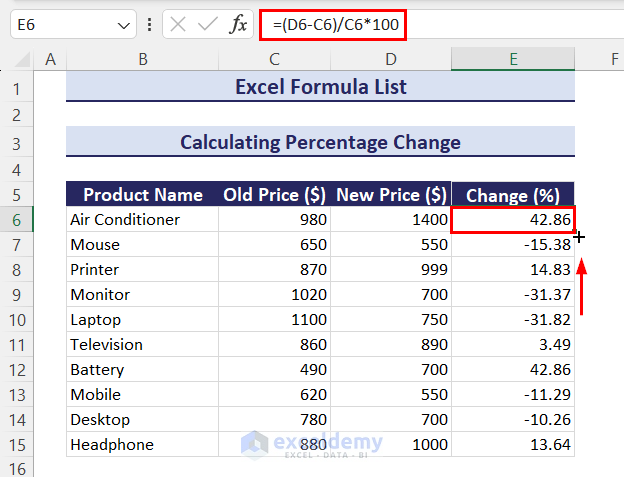Select the Laptop change value -31.82
Screen dimensions: 624x477
point(513,320)
